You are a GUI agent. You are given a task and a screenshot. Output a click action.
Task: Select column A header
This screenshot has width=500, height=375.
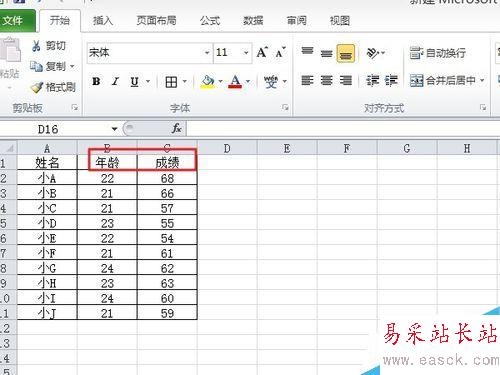point(47,148)
